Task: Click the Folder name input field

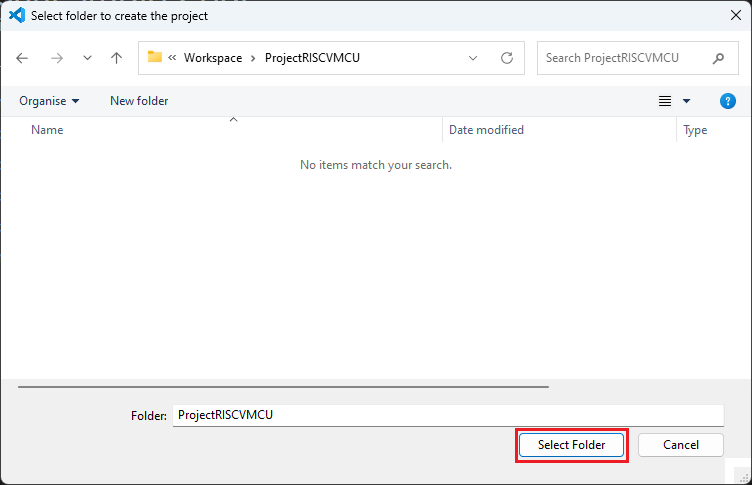Action: click(x=448, y=415)
